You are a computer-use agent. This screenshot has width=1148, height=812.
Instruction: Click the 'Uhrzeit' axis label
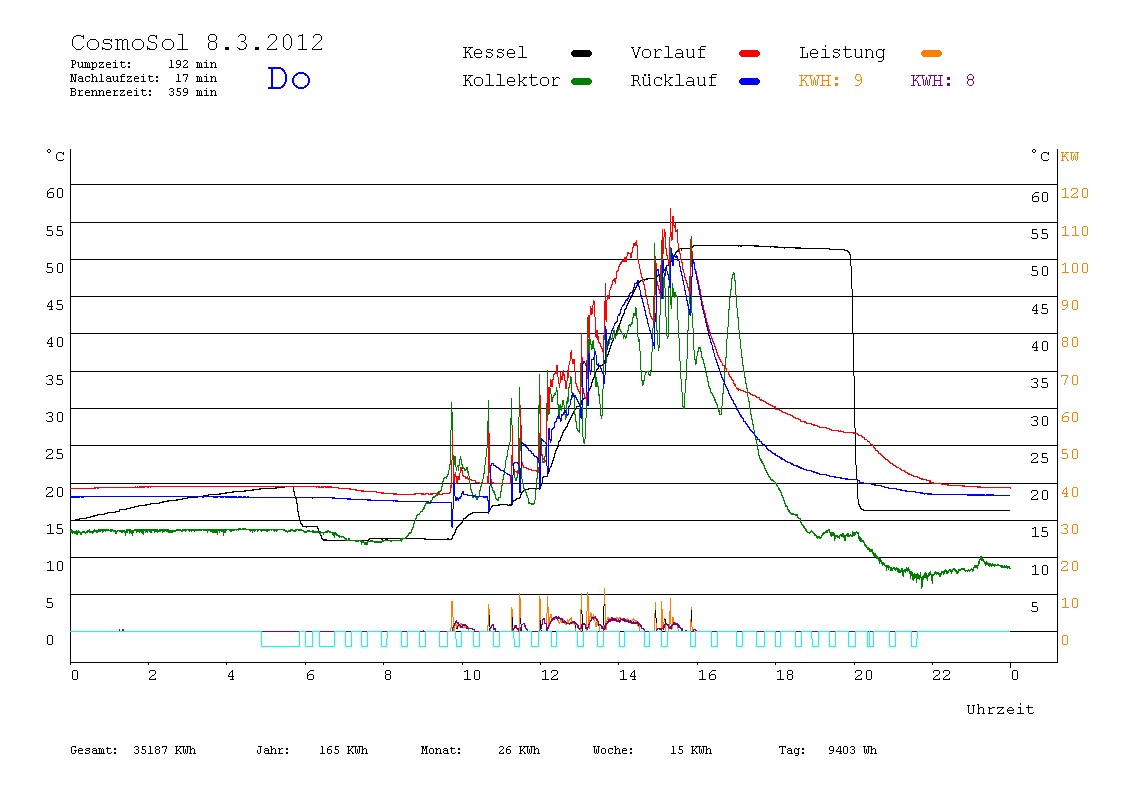pos(1000,709)
